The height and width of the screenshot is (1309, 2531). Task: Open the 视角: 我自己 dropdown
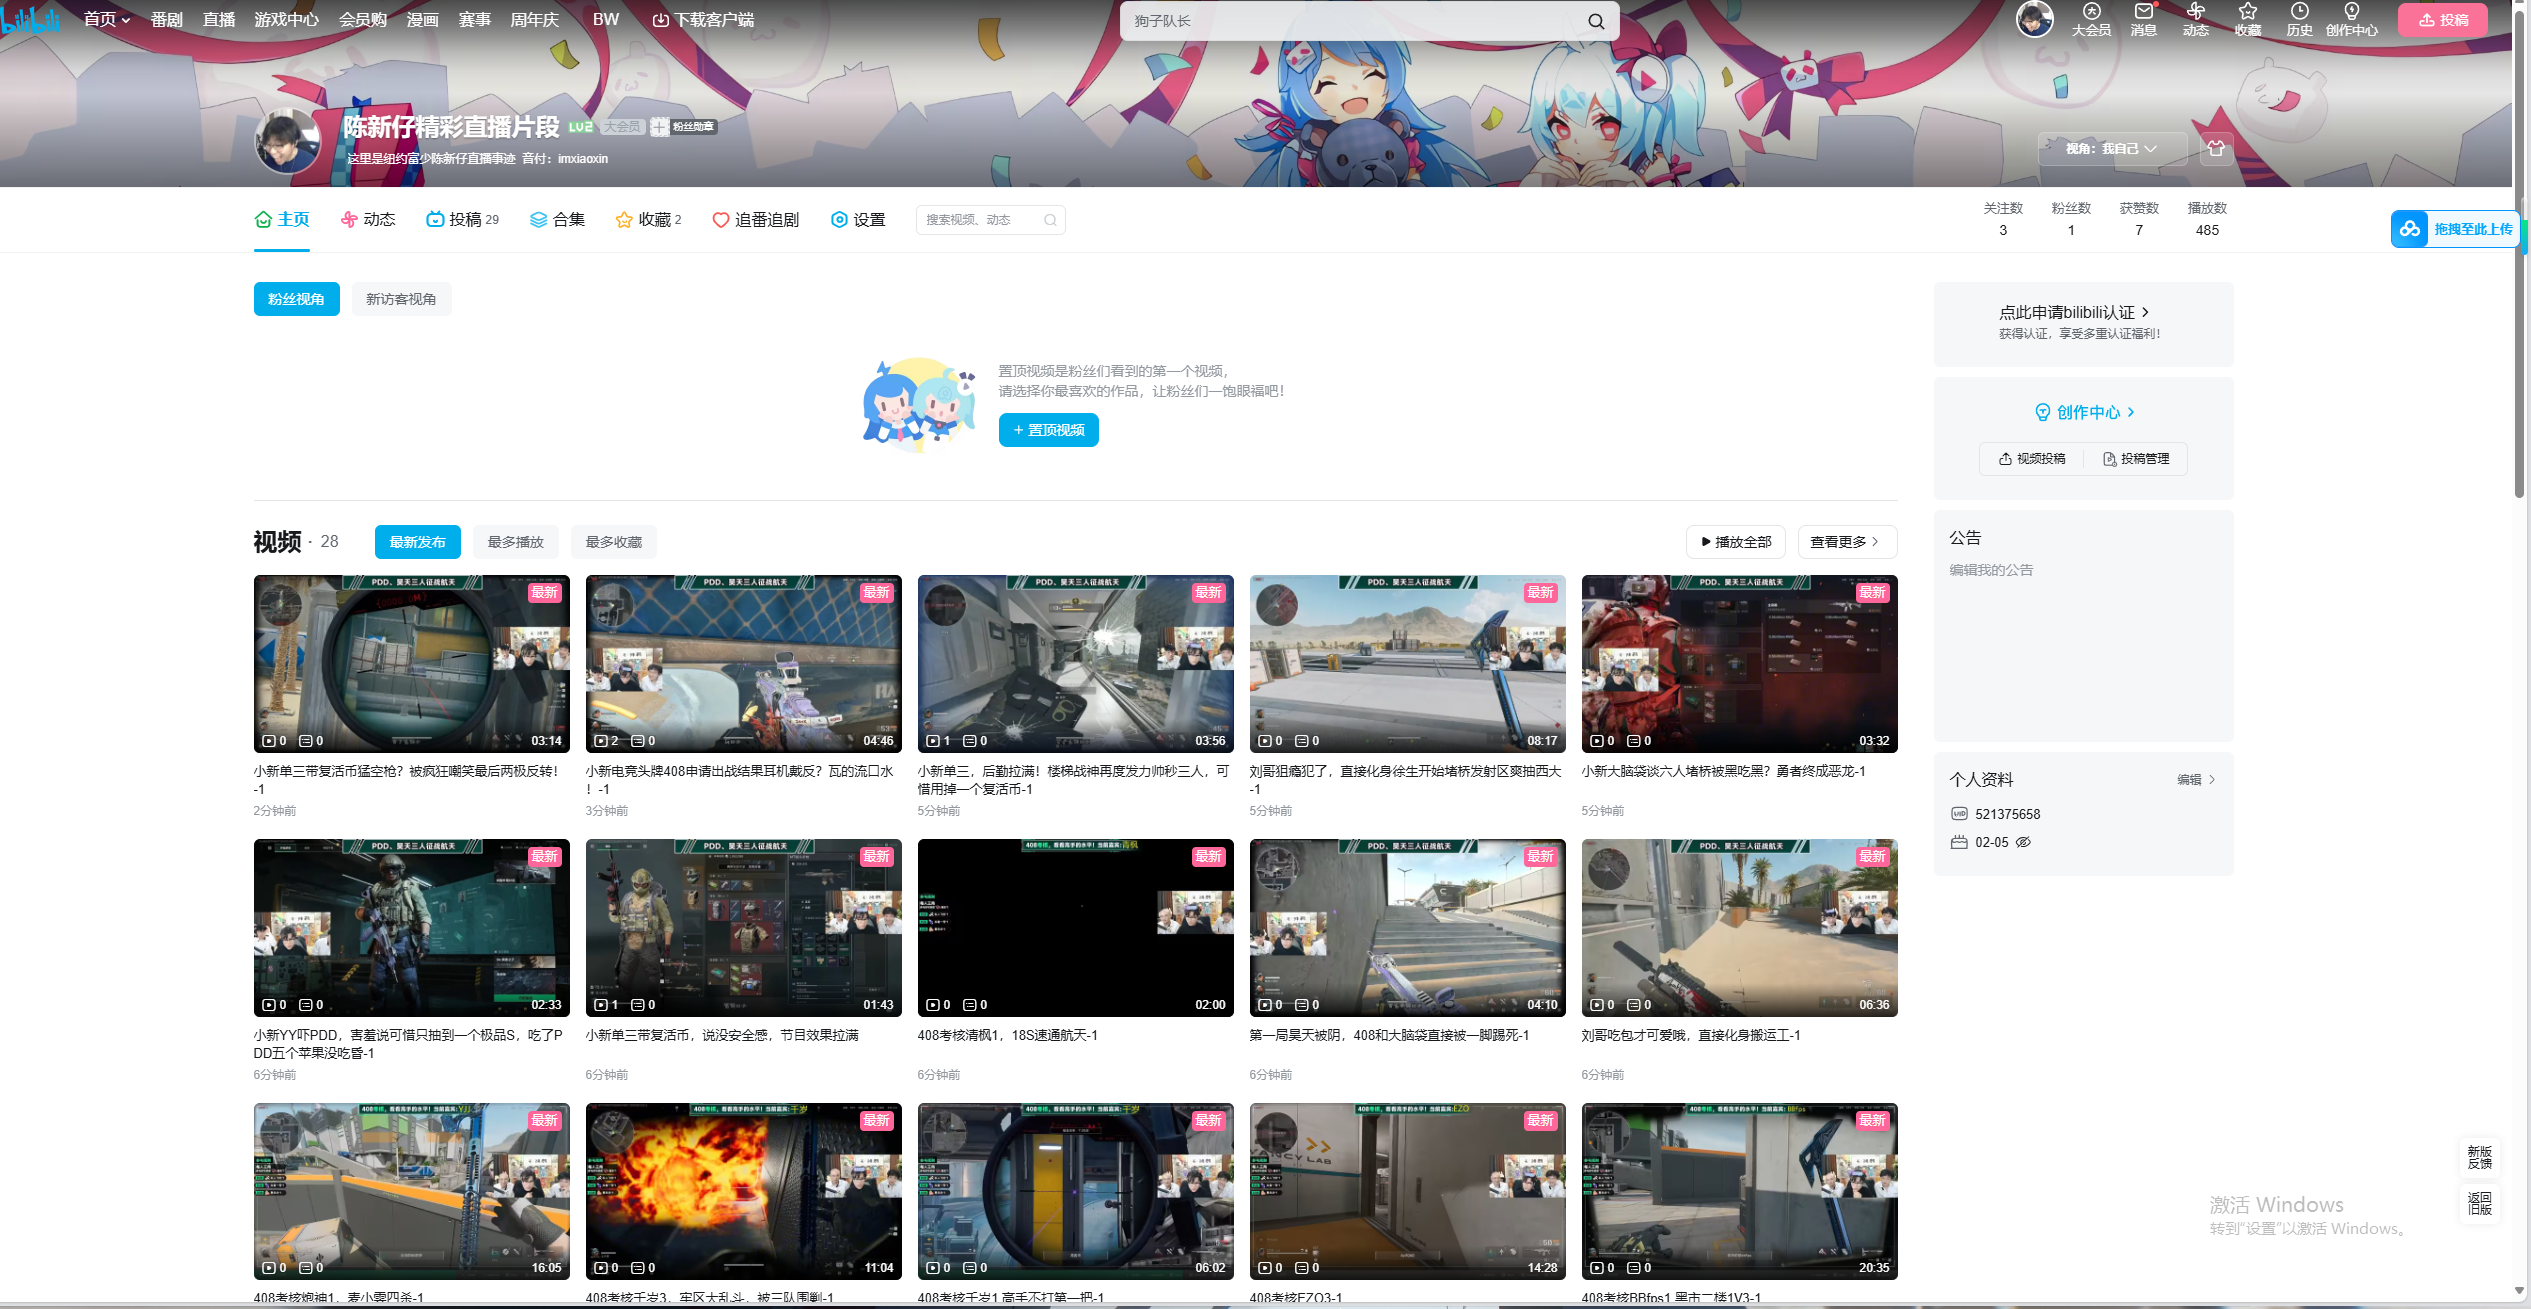coord(2112,149)
